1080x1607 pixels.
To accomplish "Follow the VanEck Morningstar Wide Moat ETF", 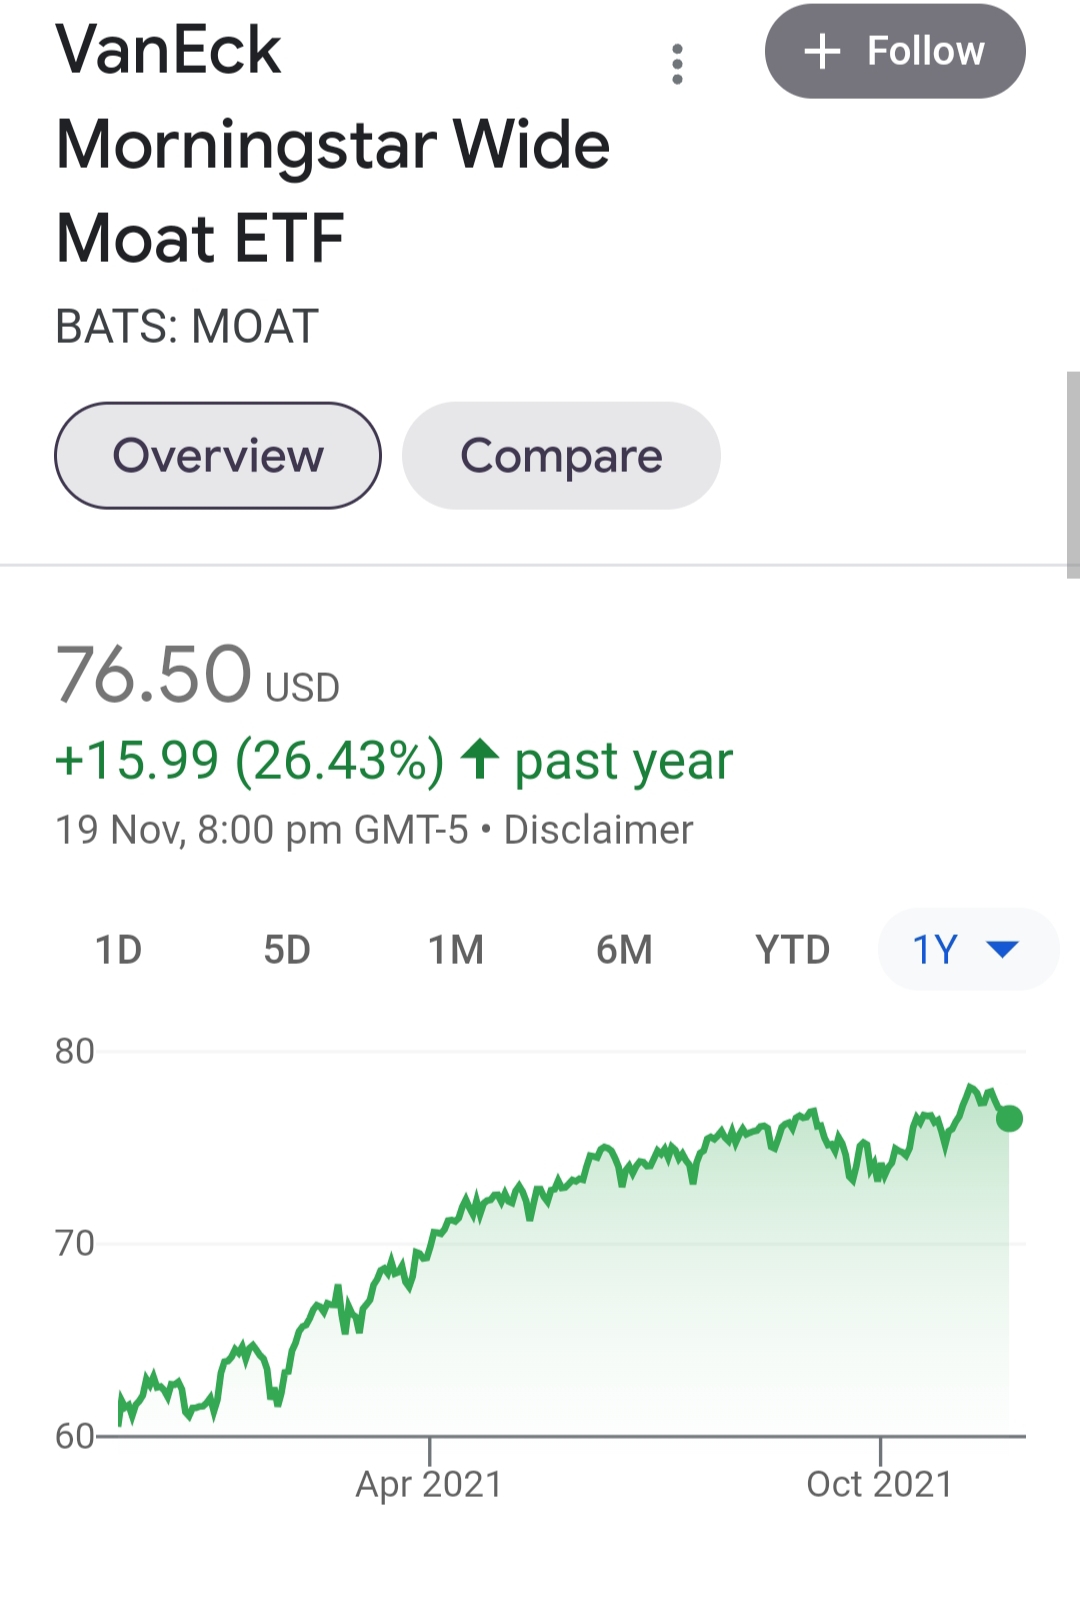I will coord(895,51).
